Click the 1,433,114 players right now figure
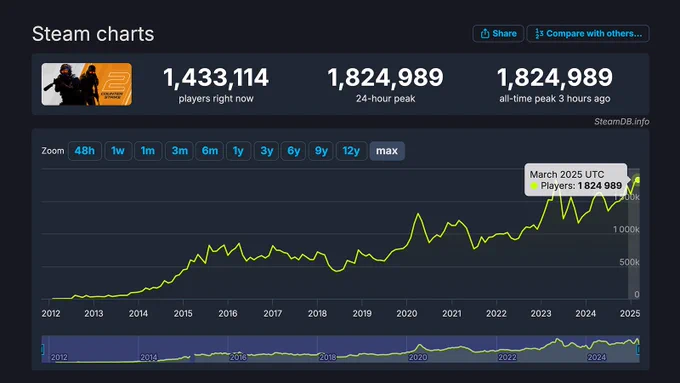Screen dimensions: 680x383 (x=216, y=78)
